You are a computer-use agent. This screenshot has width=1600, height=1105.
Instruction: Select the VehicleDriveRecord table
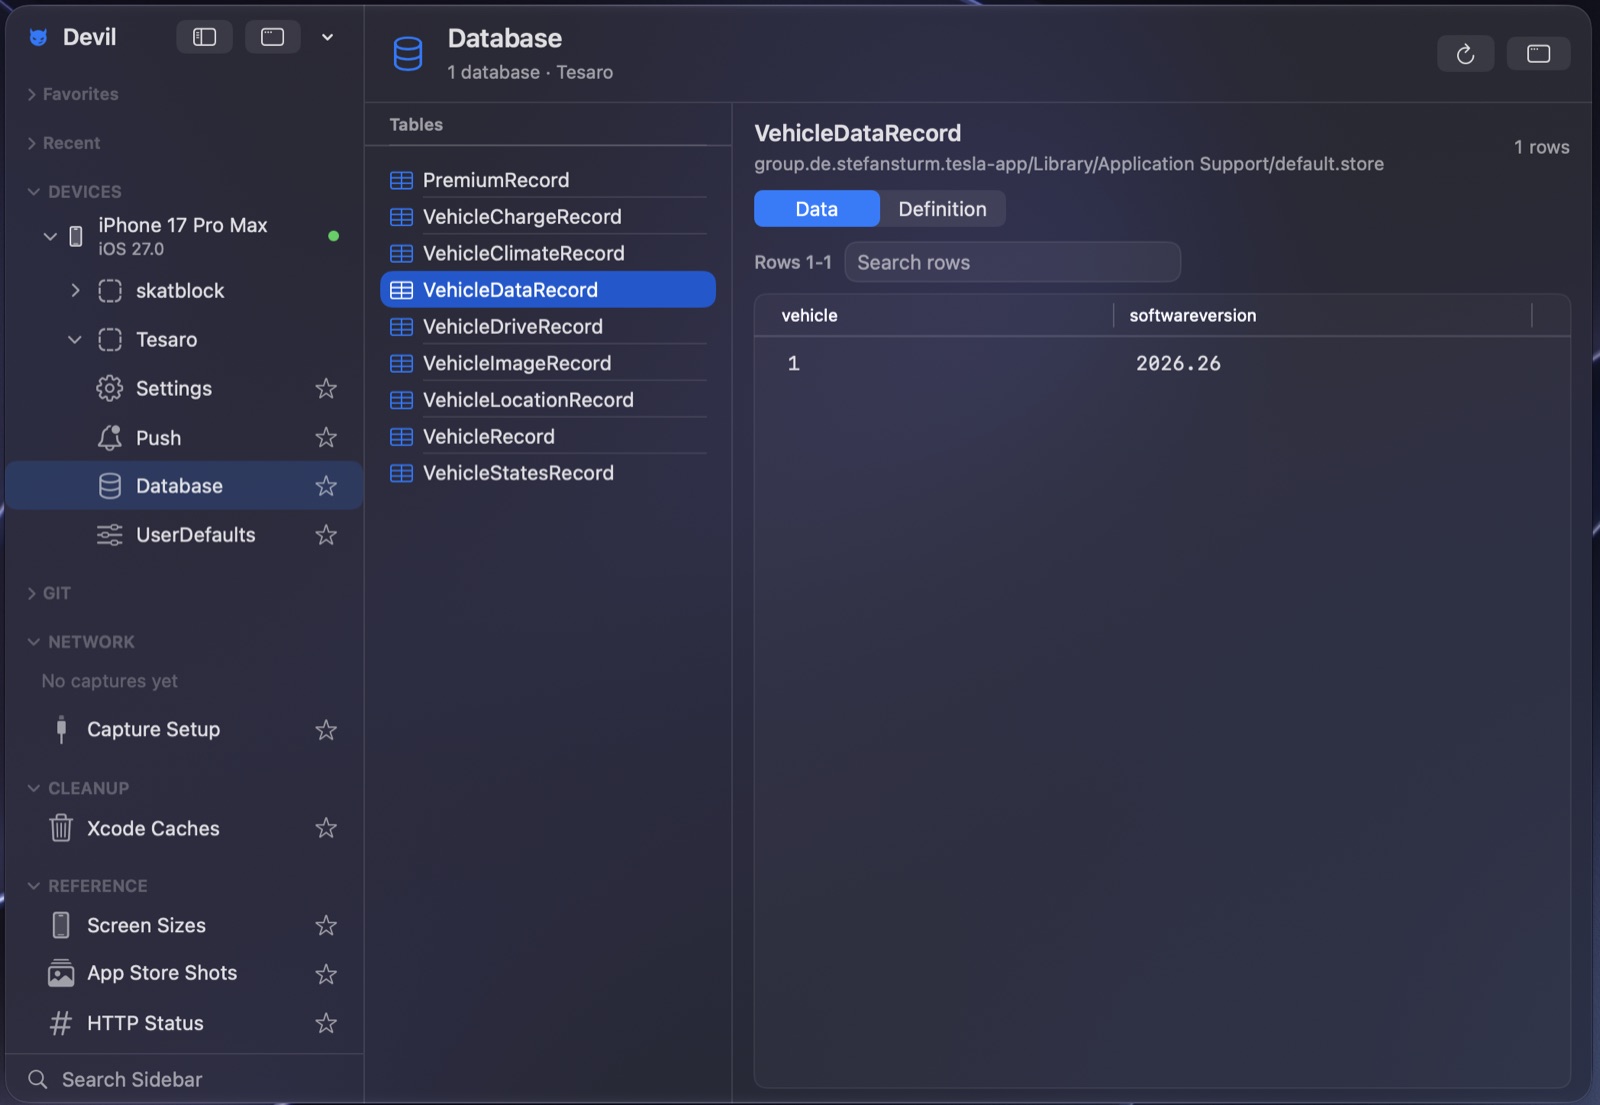[x=548, y=327]
